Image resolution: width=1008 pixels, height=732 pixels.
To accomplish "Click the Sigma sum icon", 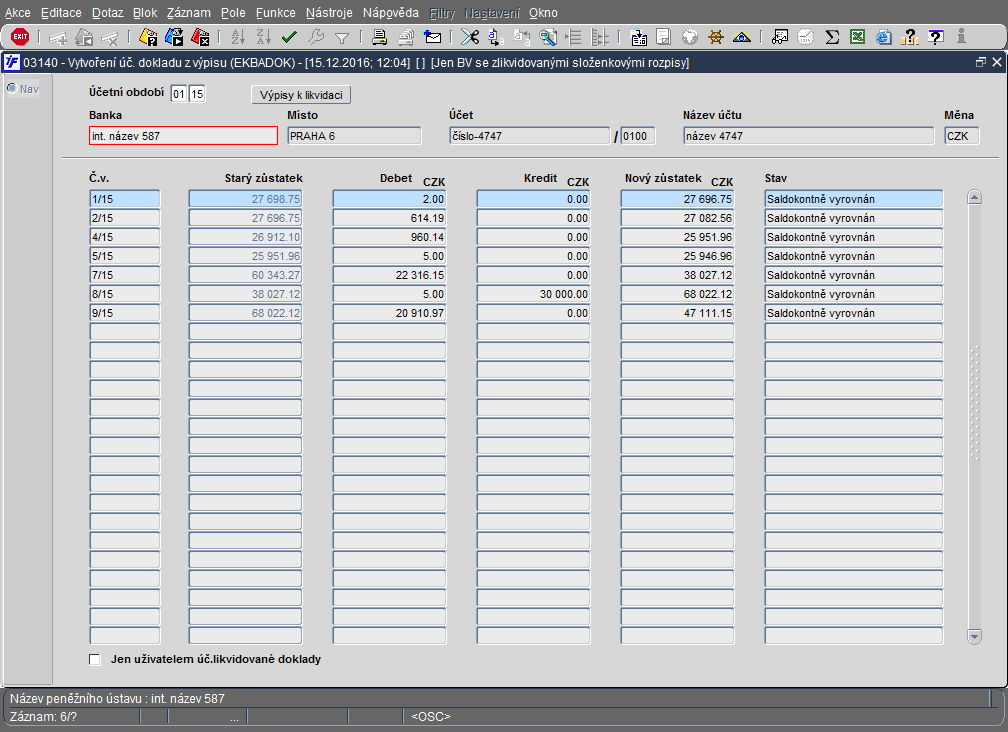I will click(x=832, y=37).
